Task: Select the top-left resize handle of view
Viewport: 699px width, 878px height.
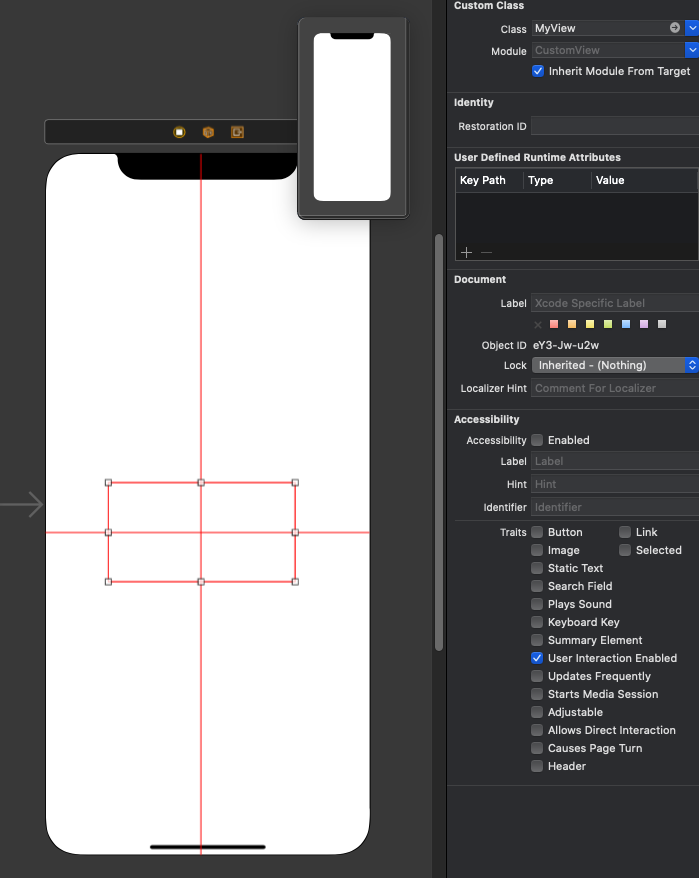Action: pyautogui.click(x=109, y=483)
